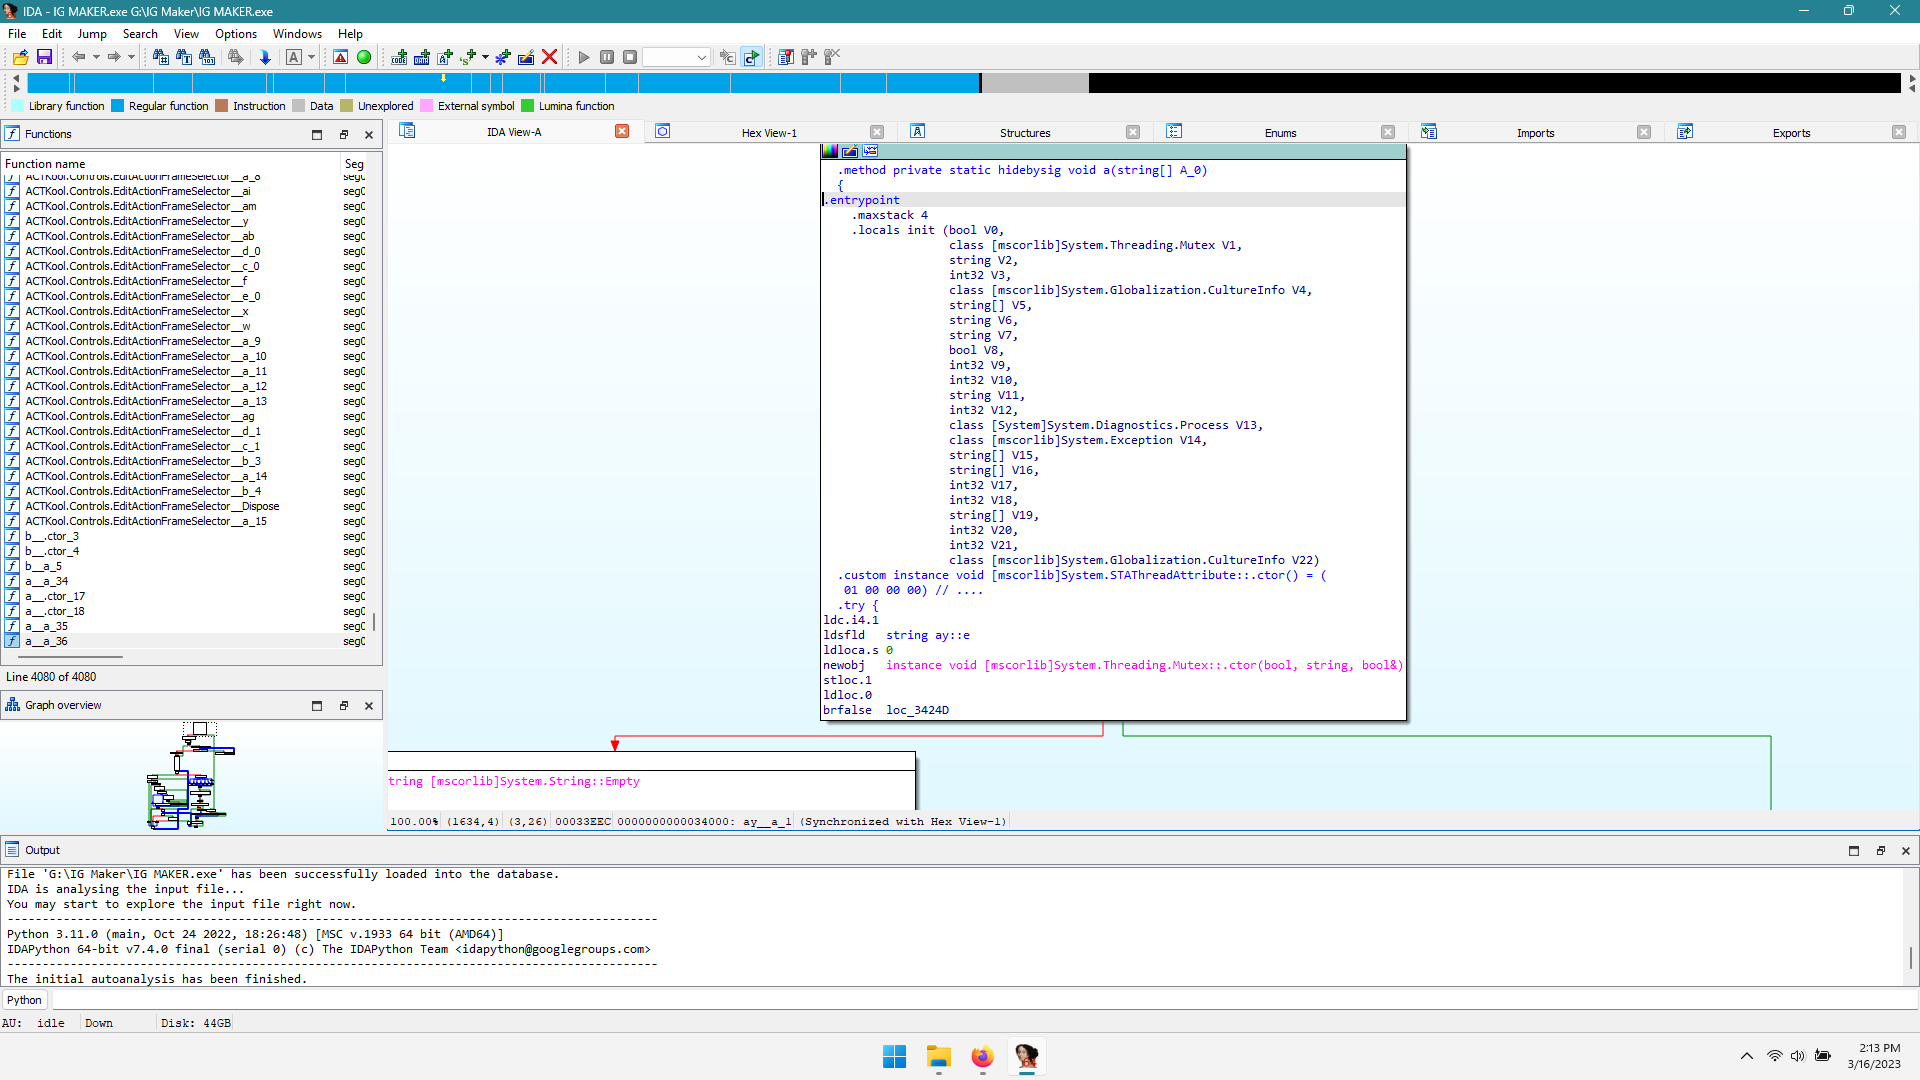Click the text search binoculars icon

[x=184, y=57]
